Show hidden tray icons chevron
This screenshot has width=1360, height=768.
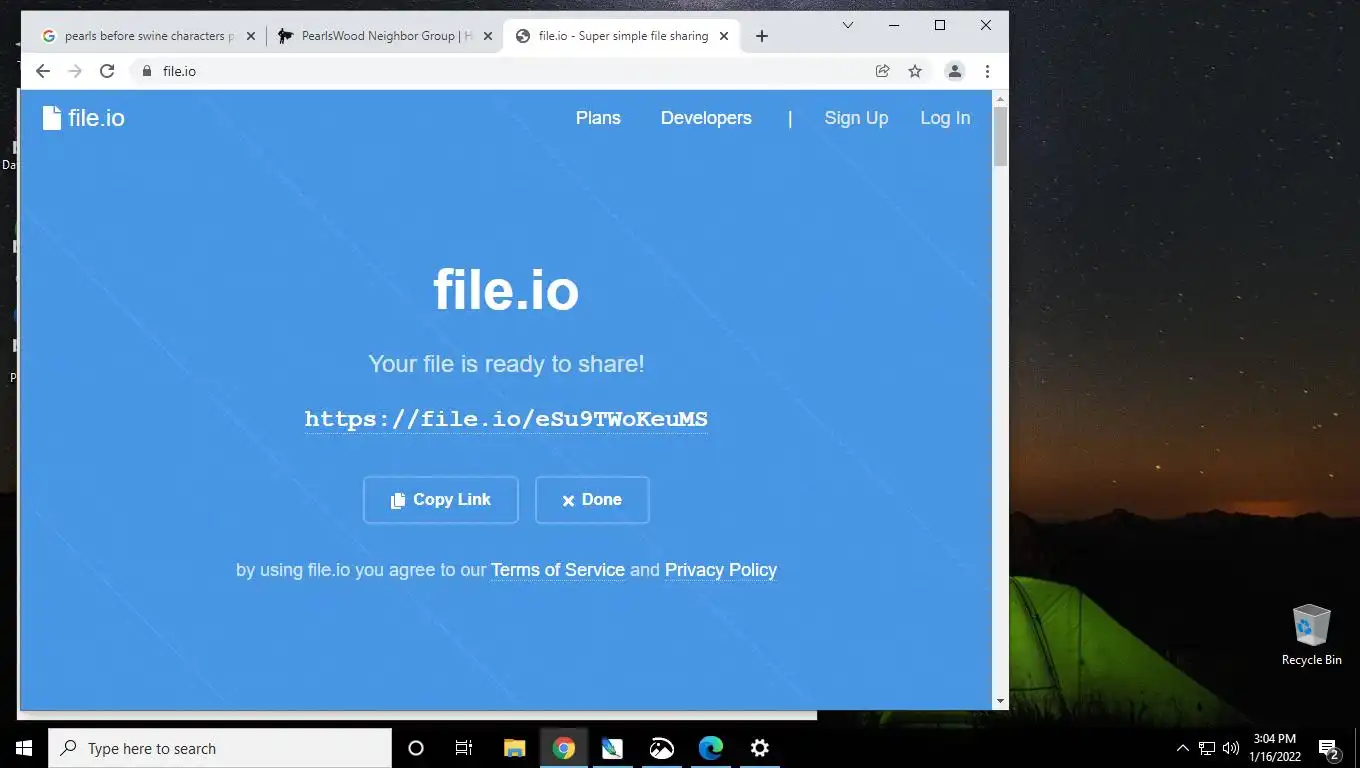point(1183,748)
